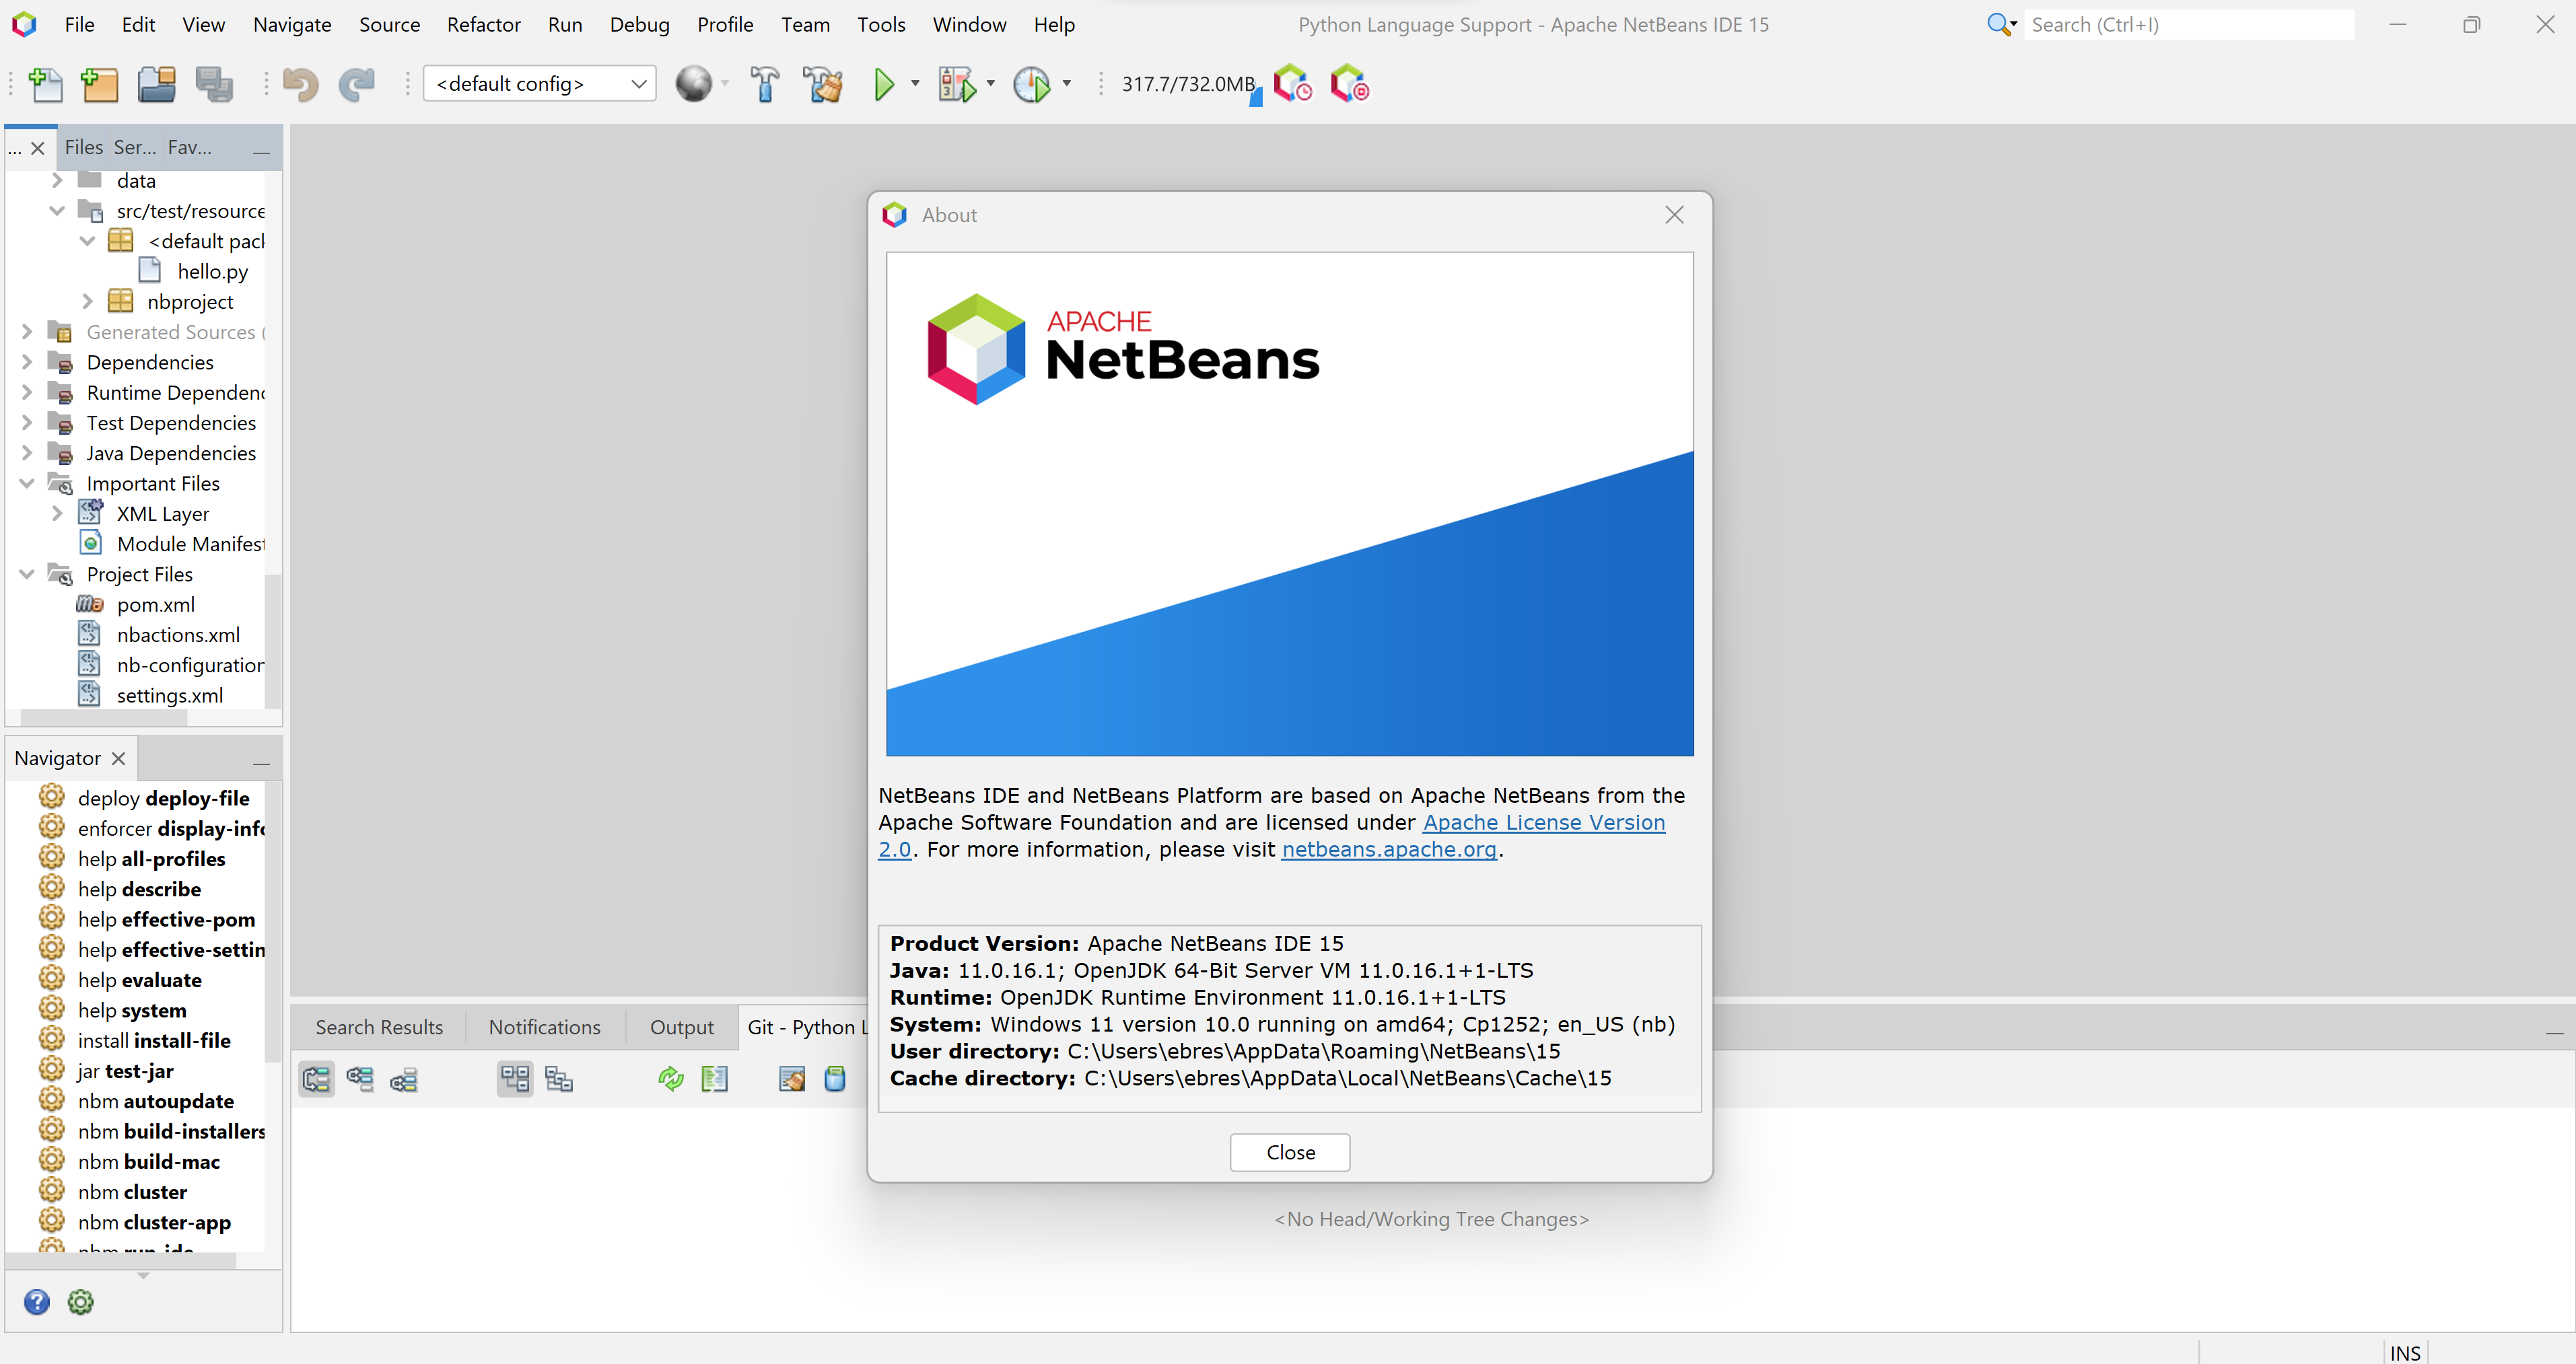Click the New Project toolbar icon
2576x1364 pixels.
click(x=99, y=84)
